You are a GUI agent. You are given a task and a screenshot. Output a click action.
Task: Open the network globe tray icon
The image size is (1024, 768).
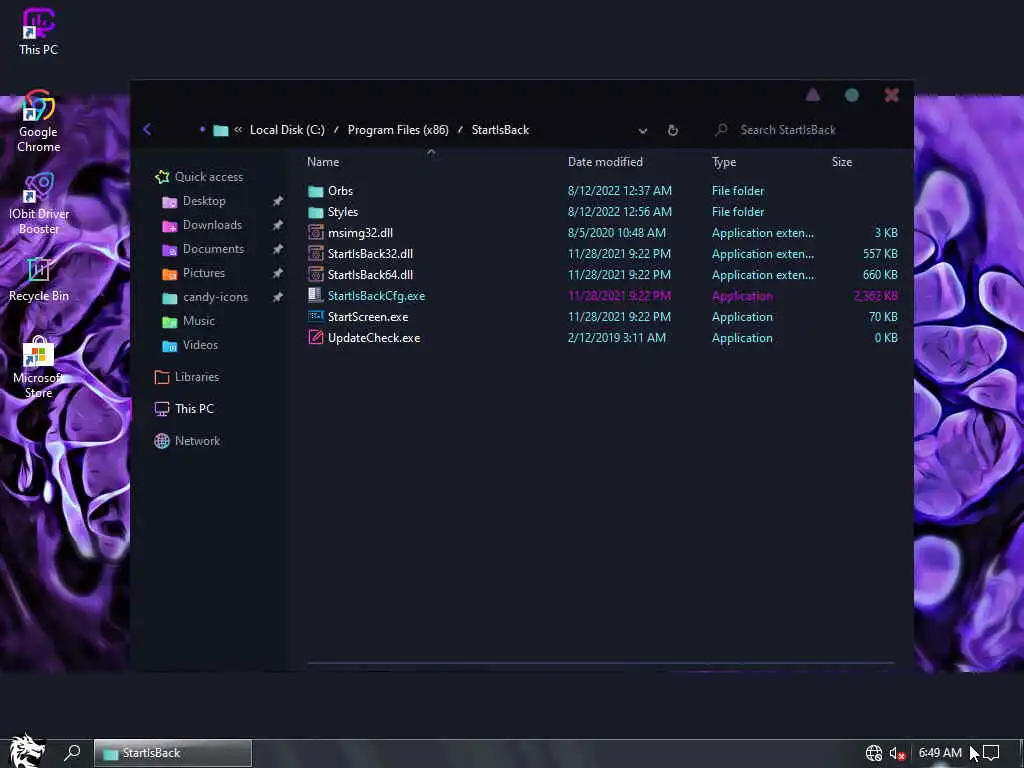click(x=874, y=753)
